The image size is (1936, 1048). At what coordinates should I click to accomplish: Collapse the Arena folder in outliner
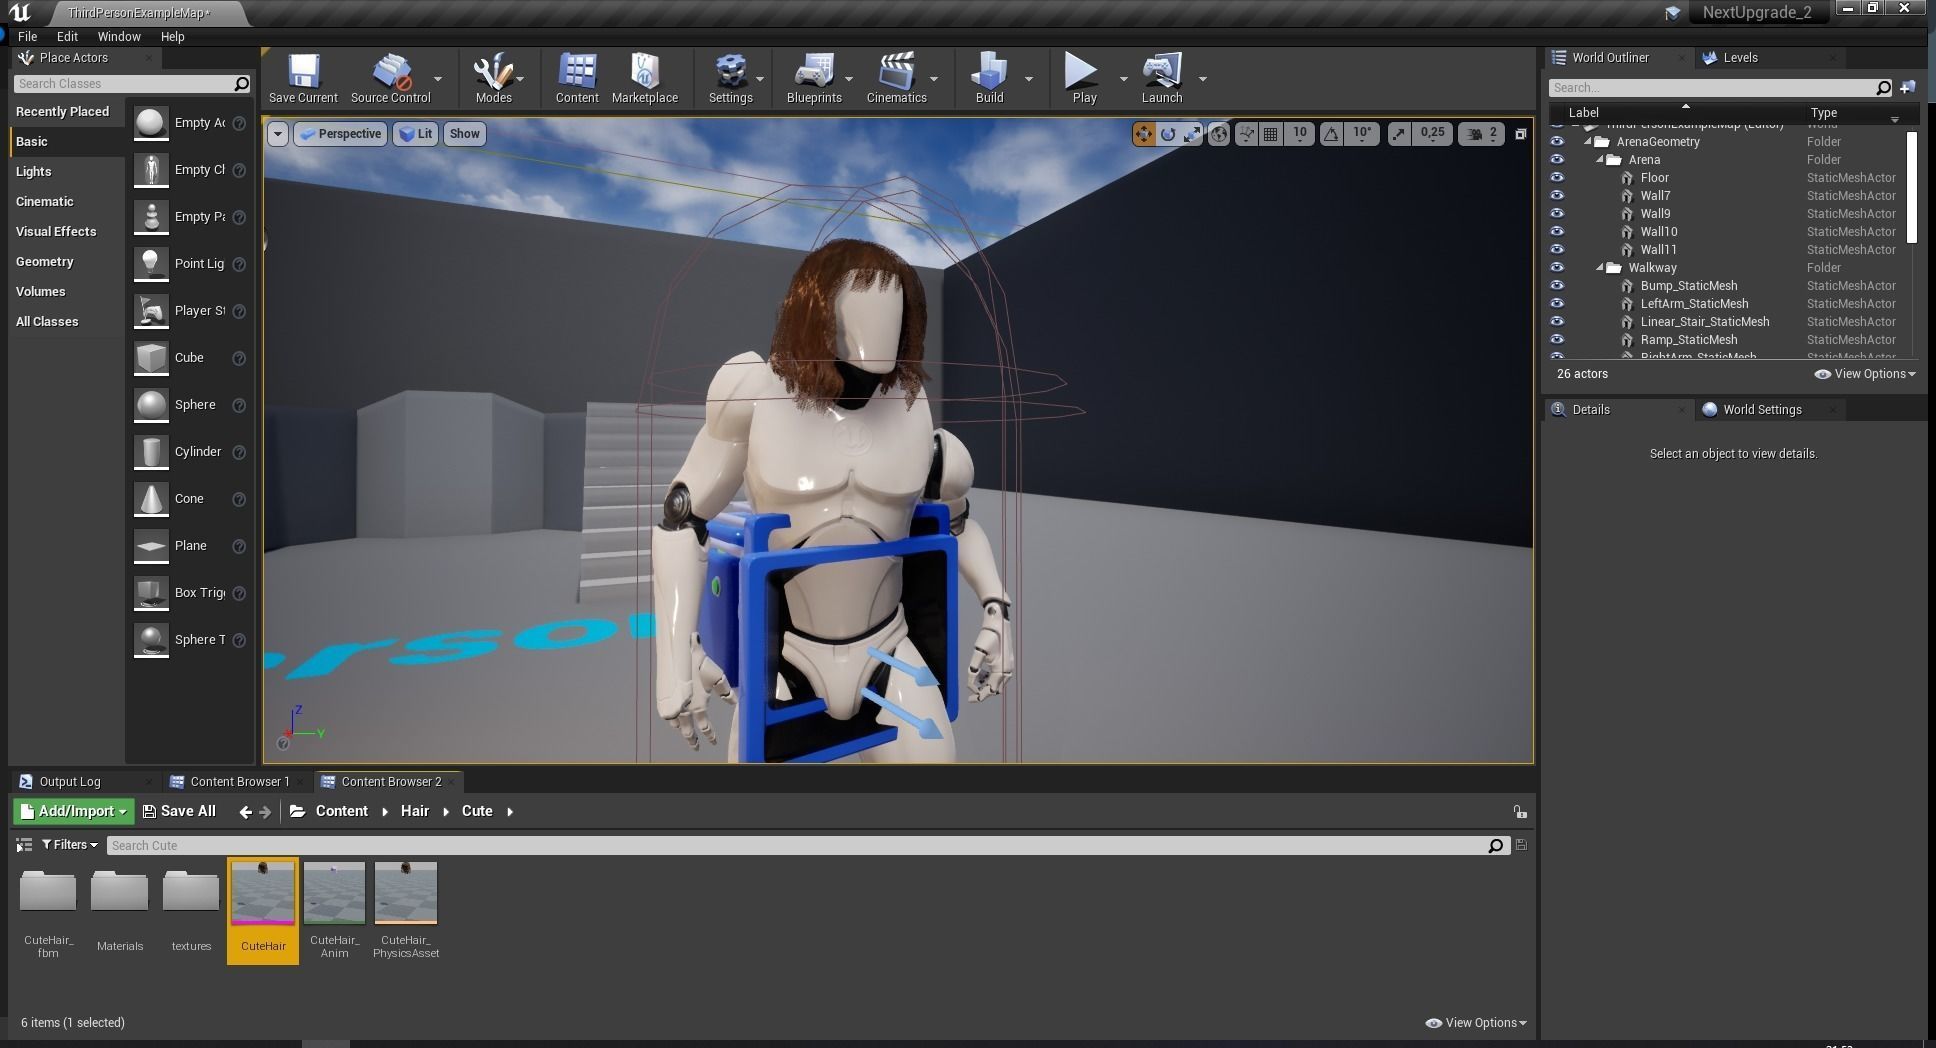pyautogui.click(x=1600, y=160)
